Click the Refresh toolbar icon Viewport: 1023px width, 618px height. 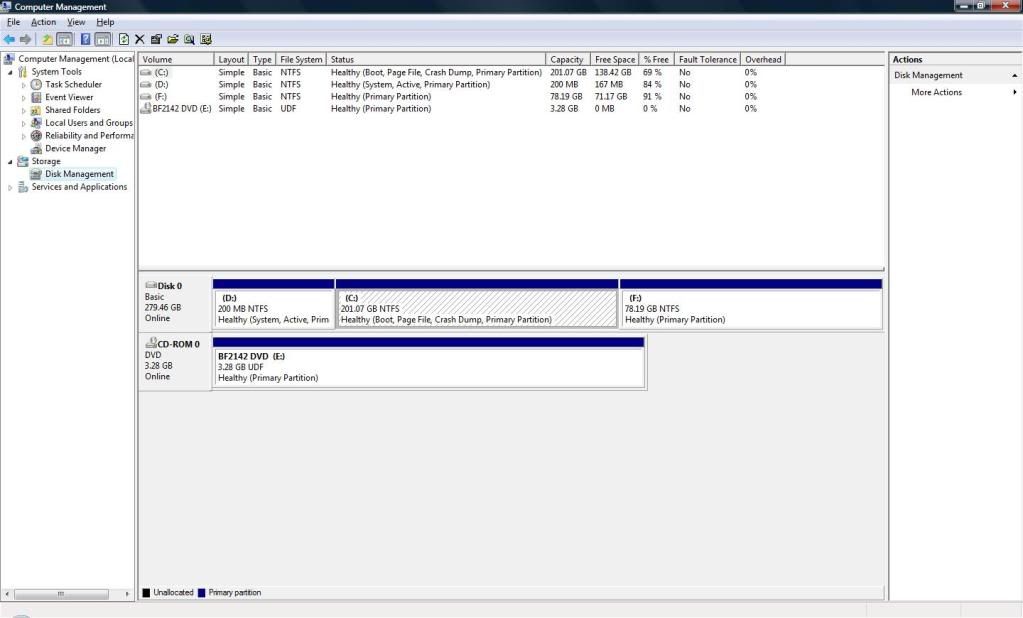point(123,39)
